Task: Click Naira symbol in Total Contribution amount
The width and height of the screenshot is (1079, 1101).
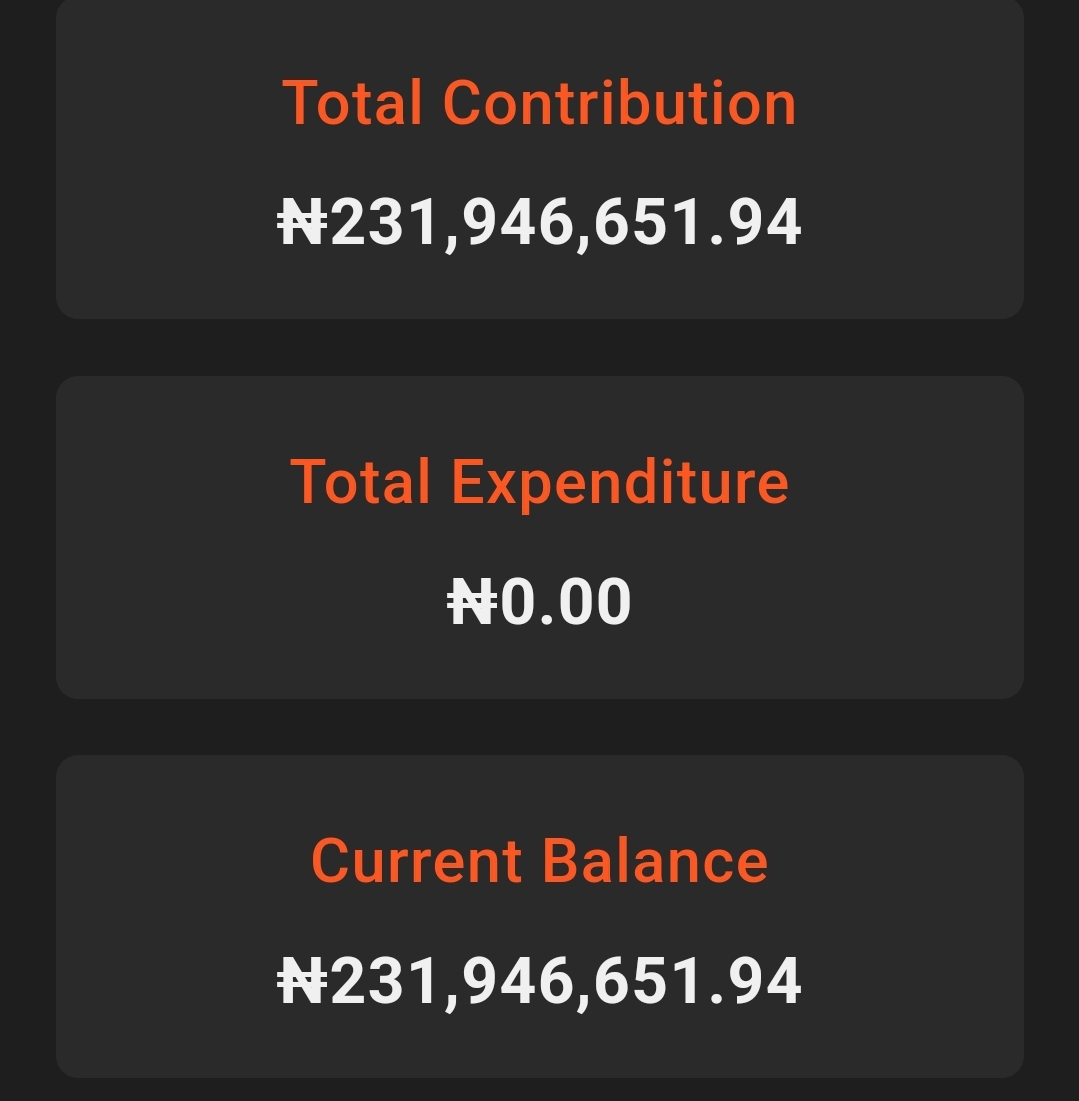Action: pyautogui.click(x=302, y=222)
